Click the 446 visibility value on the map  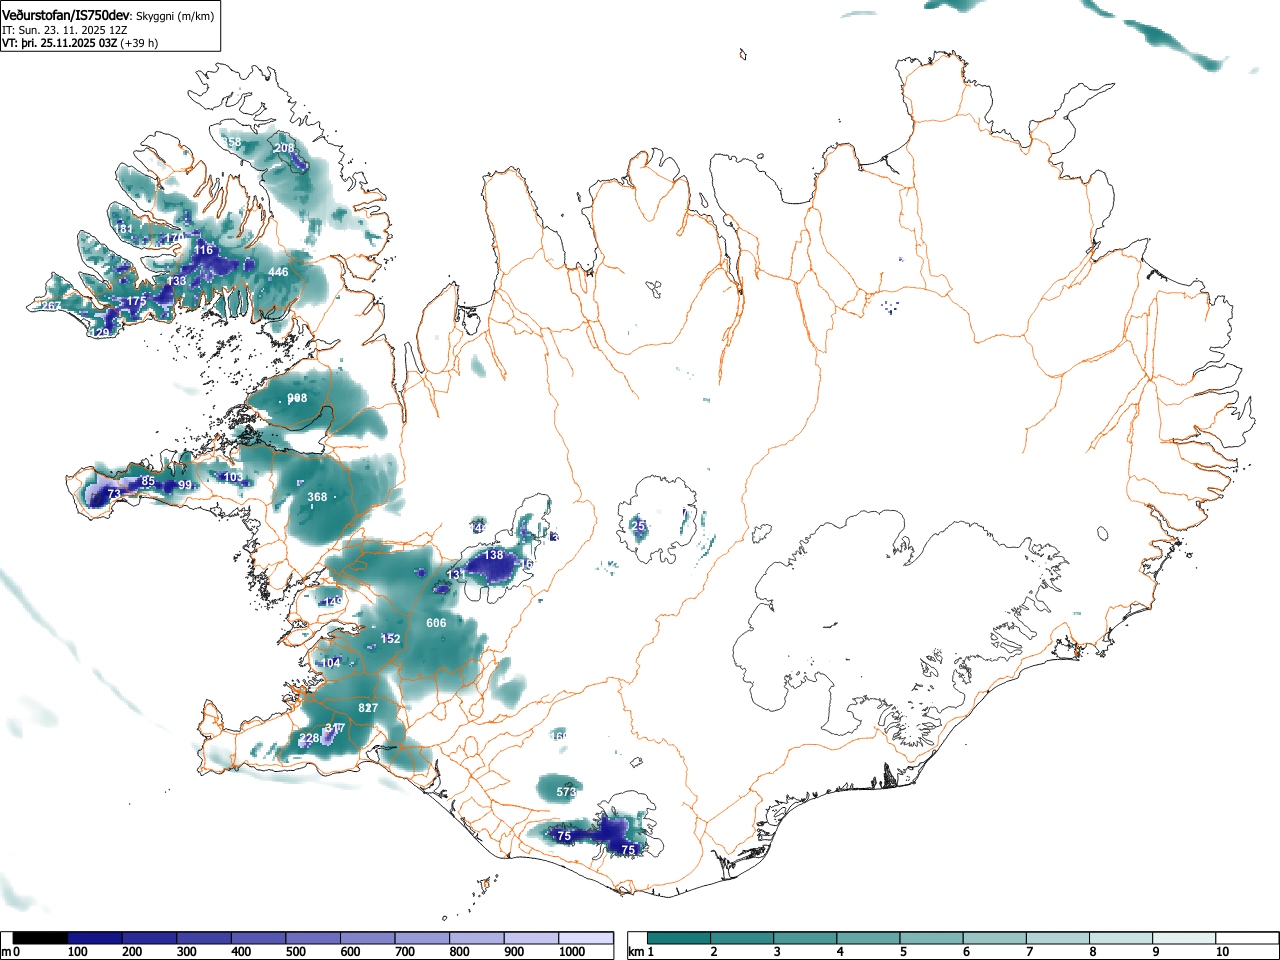(x=278, y=272)
